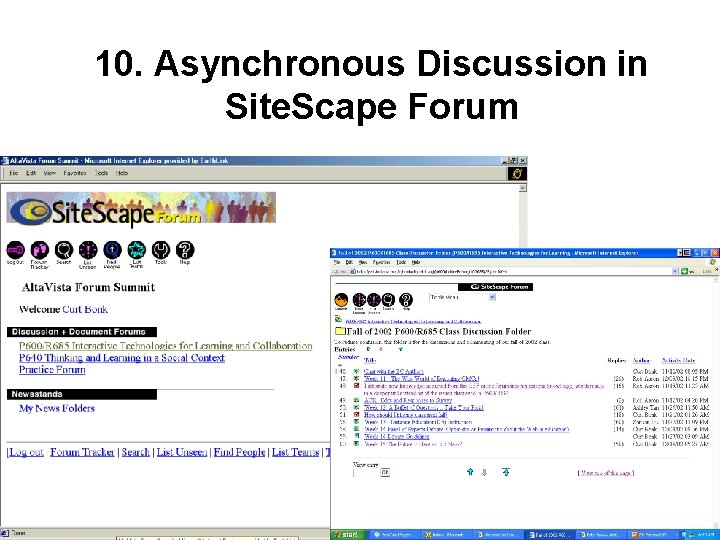Click the gray down arrow below the entries list
This screenshot has height=540, width=720.
point(484,472)
